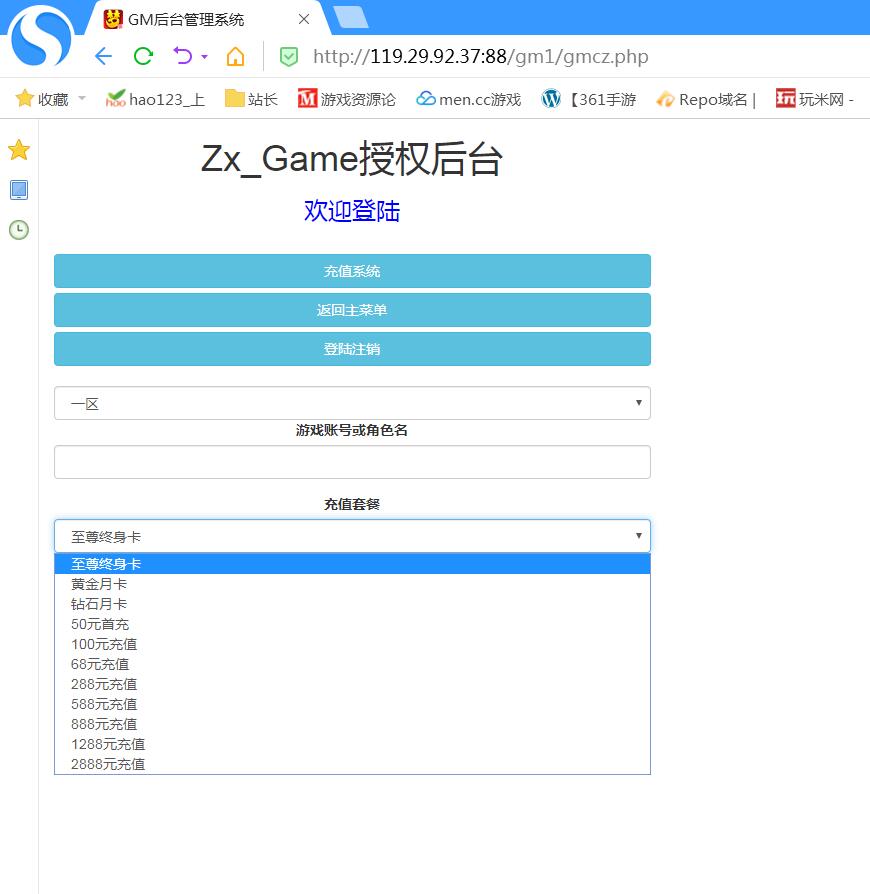The image size is (870, 894).
Task: Select 黄金月卡 from the list
Action: (99, 584)
